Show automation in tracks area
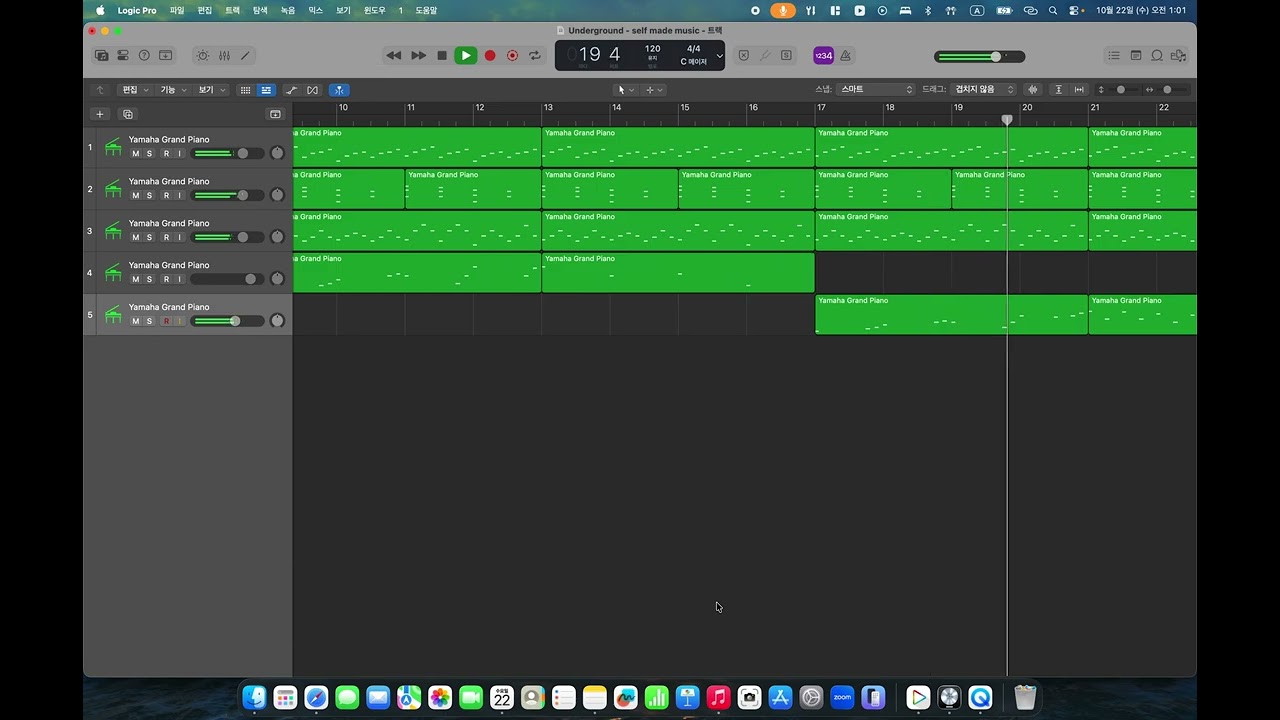1280x720 pixels. [x=292, y=90]
